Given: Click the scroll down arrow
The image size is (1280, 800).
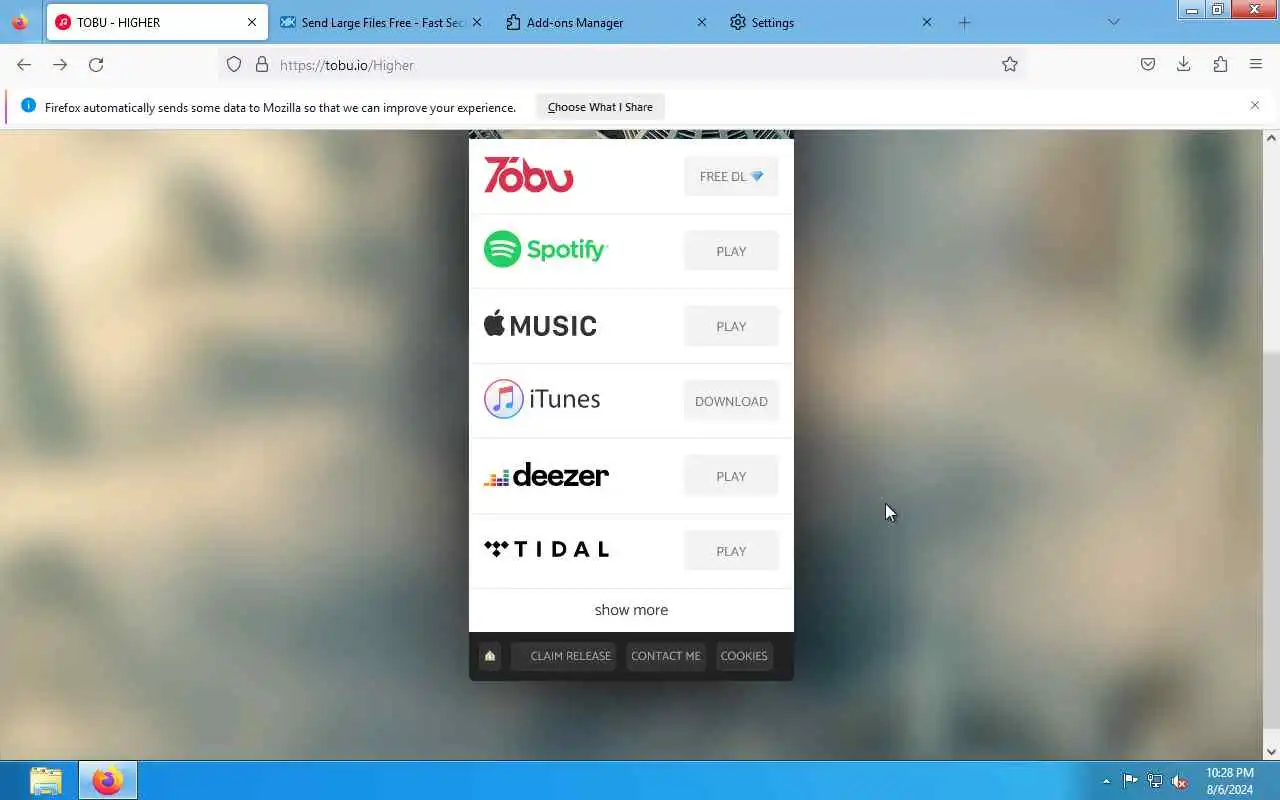Looking at the screenshot, I should point(1271,752).
